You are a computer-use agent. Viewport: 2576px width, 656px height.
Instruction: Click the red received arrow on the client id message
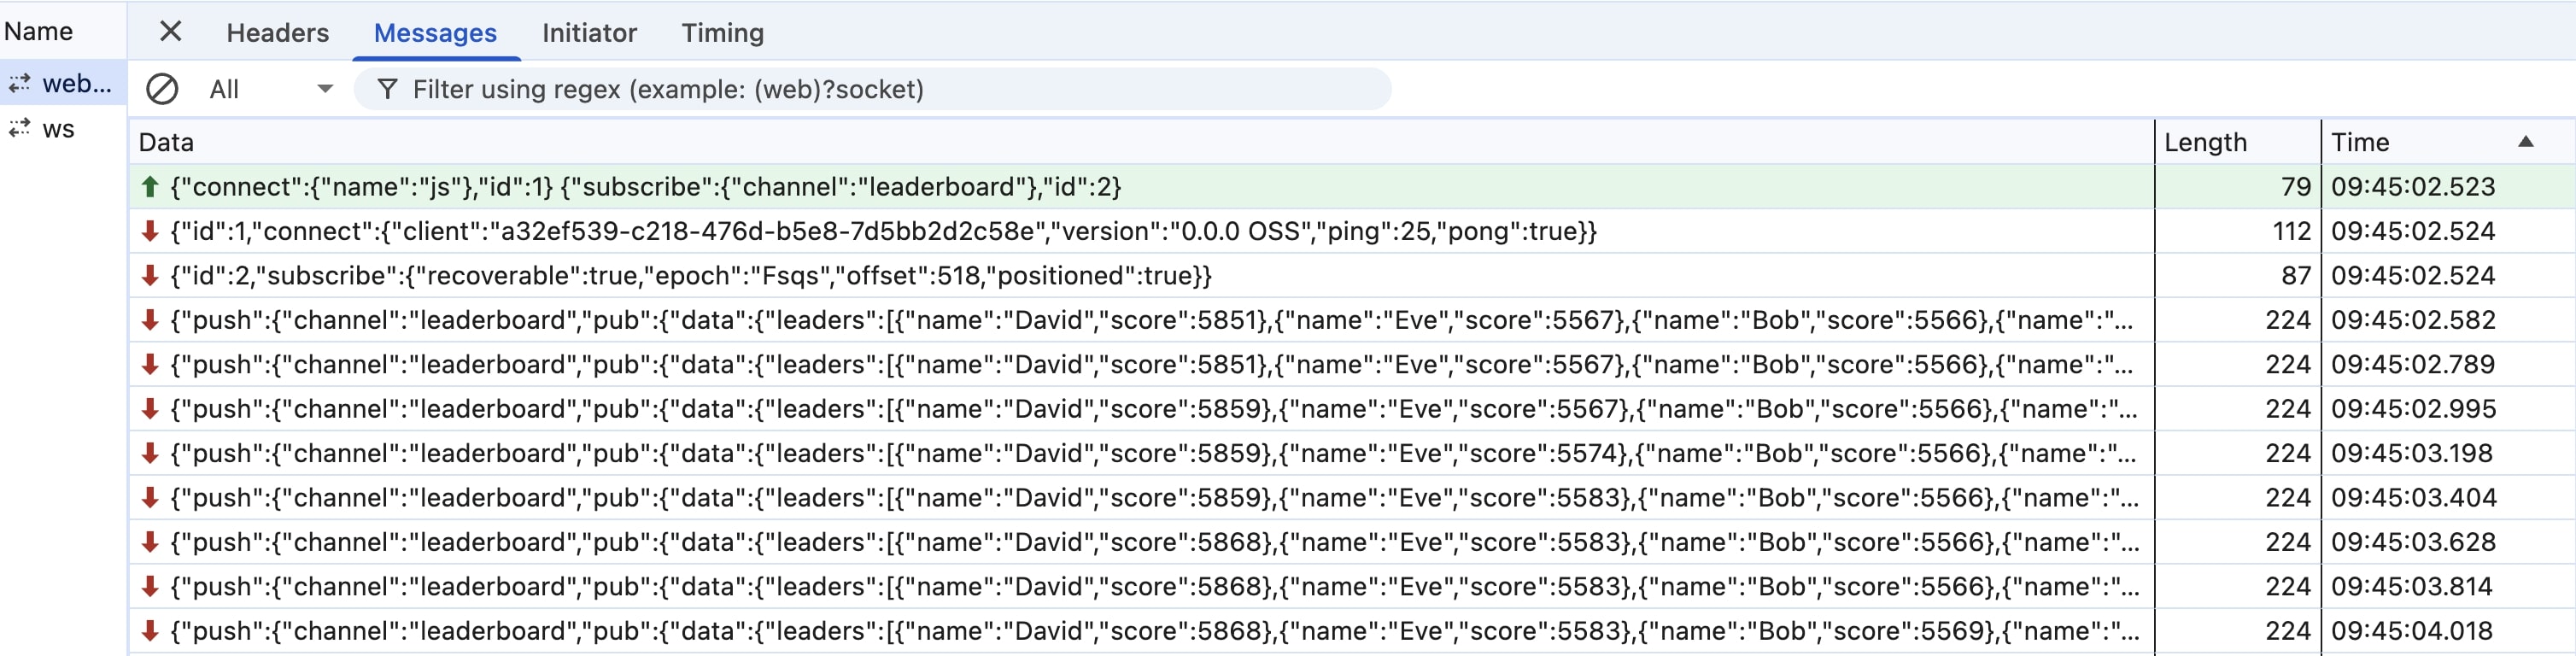click(x=150, y=231)
